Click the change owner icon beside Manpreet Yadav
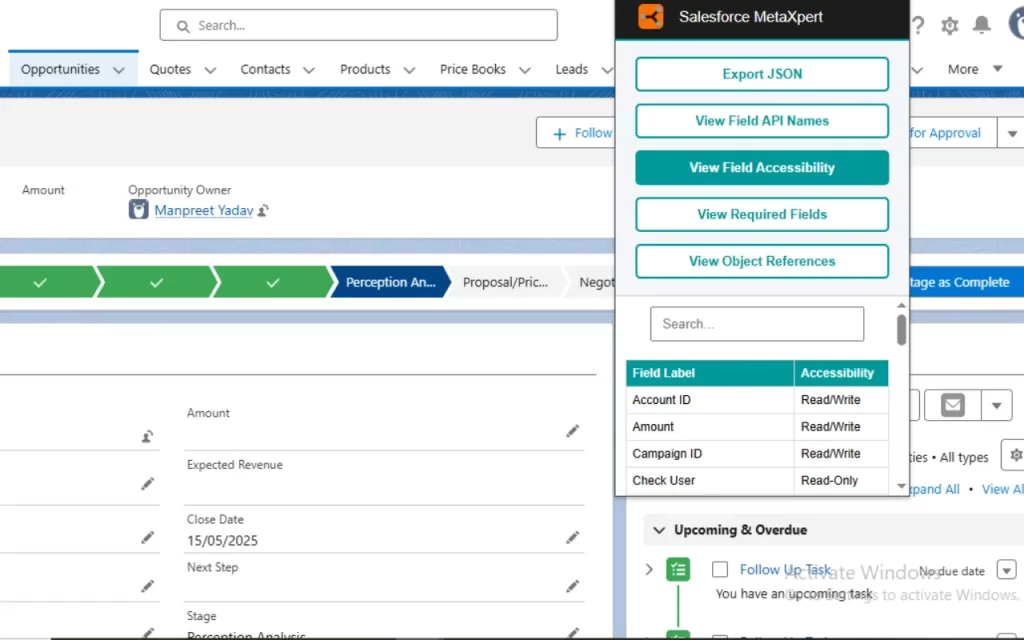This screenshot has height=640, width=1024. pyautogui.click(x=263, y=211)
